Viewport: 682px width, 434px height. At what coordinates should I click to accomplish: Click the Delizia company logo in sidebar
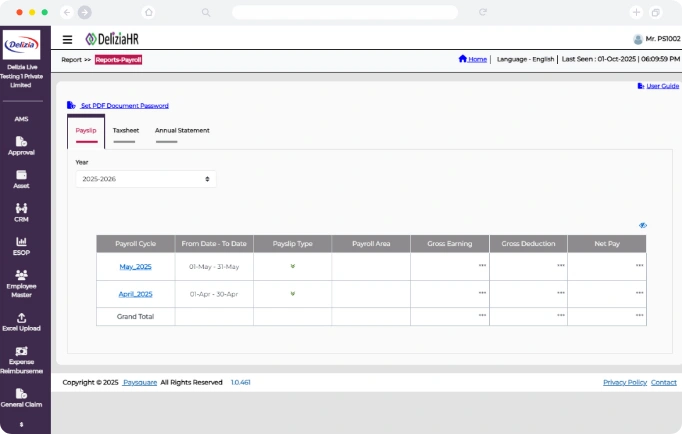coord(21,44)
